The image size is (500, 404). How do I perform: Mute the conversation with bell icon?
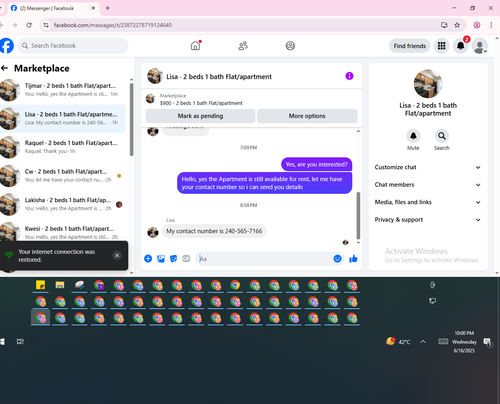click(x=413, y=136)
